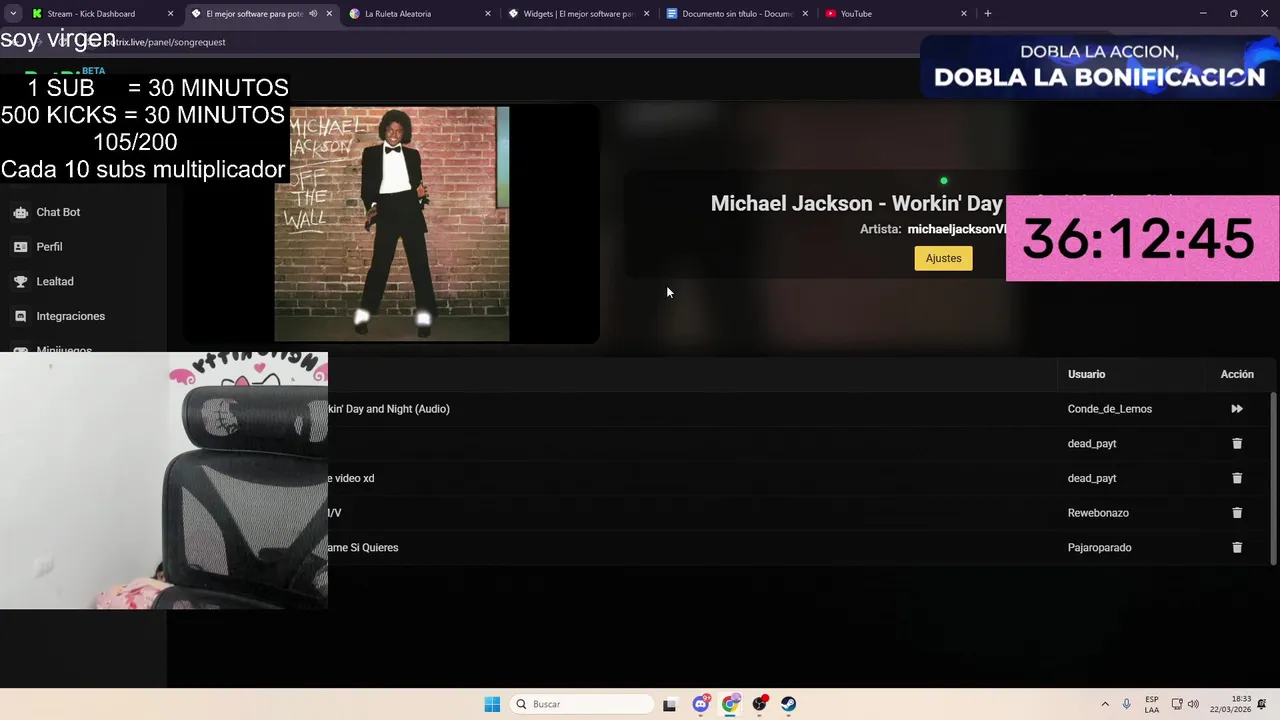1280x720 pixels.
Task: Open the volume control in system tray
Action: click(1193, 704)
